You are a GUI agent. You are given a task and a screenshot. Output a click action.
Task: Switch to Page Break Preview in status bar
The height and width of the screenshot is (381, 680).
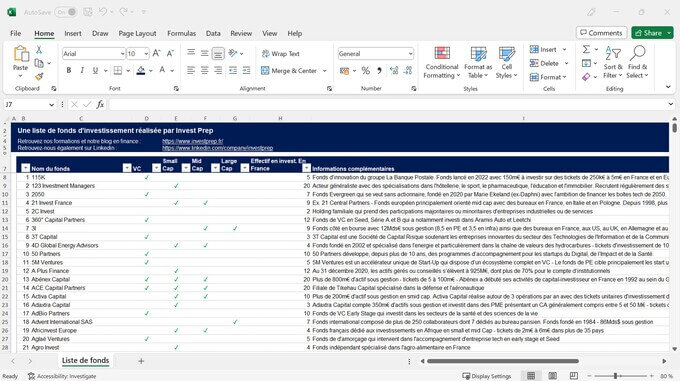pos(573,376)
